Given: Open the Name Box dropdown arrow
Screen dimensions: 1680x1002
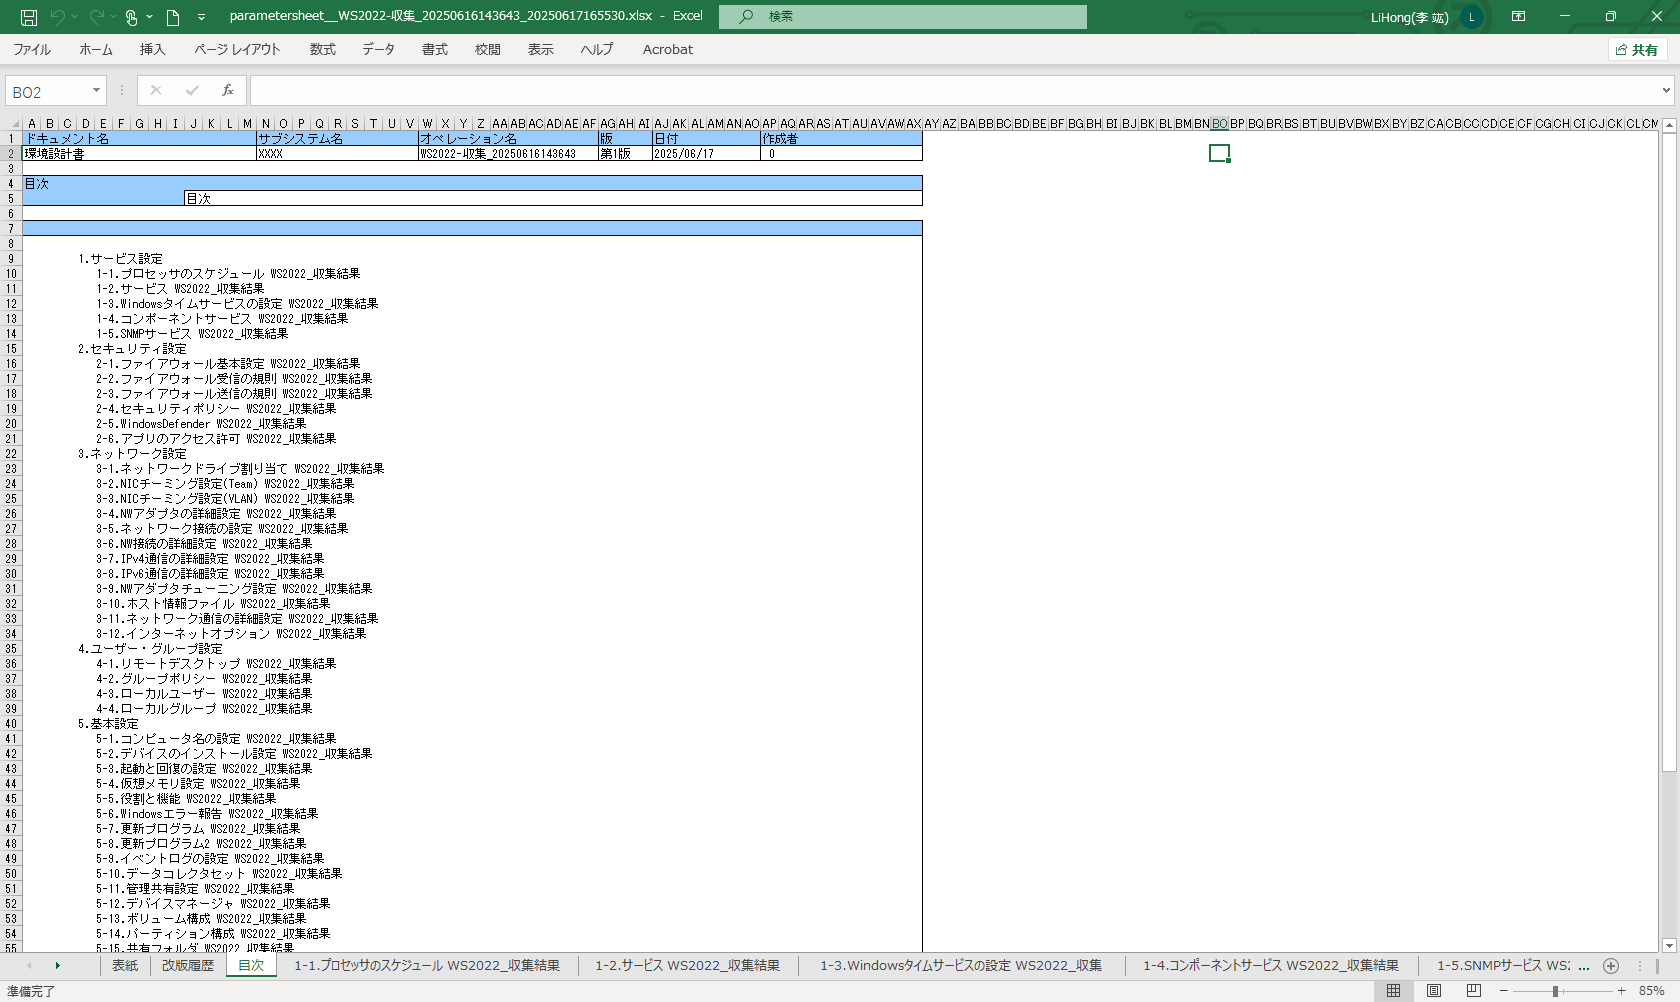Looking at the screenshot, I should pos(96,91).
